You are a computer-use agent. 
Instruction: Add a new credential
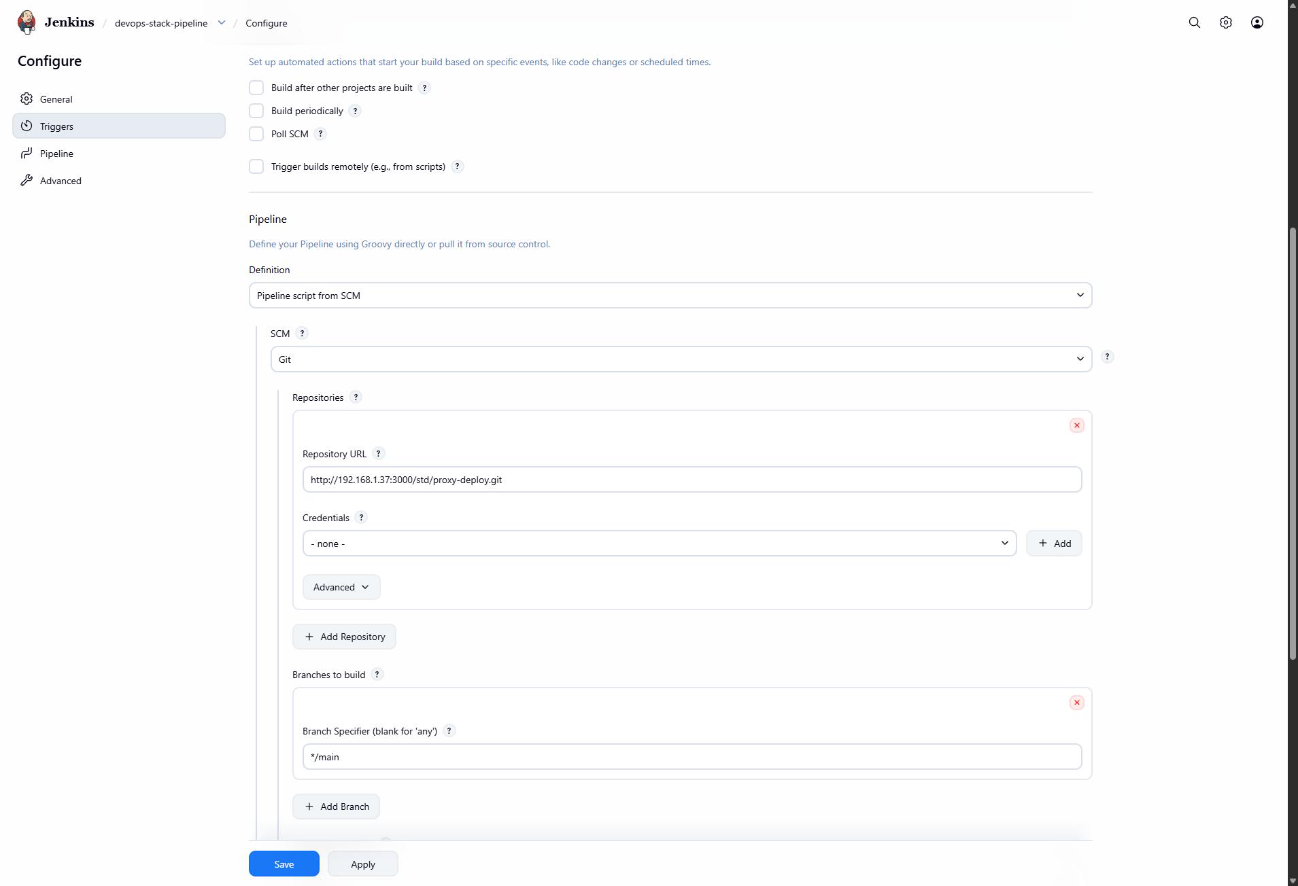[x=1054, y=543]
